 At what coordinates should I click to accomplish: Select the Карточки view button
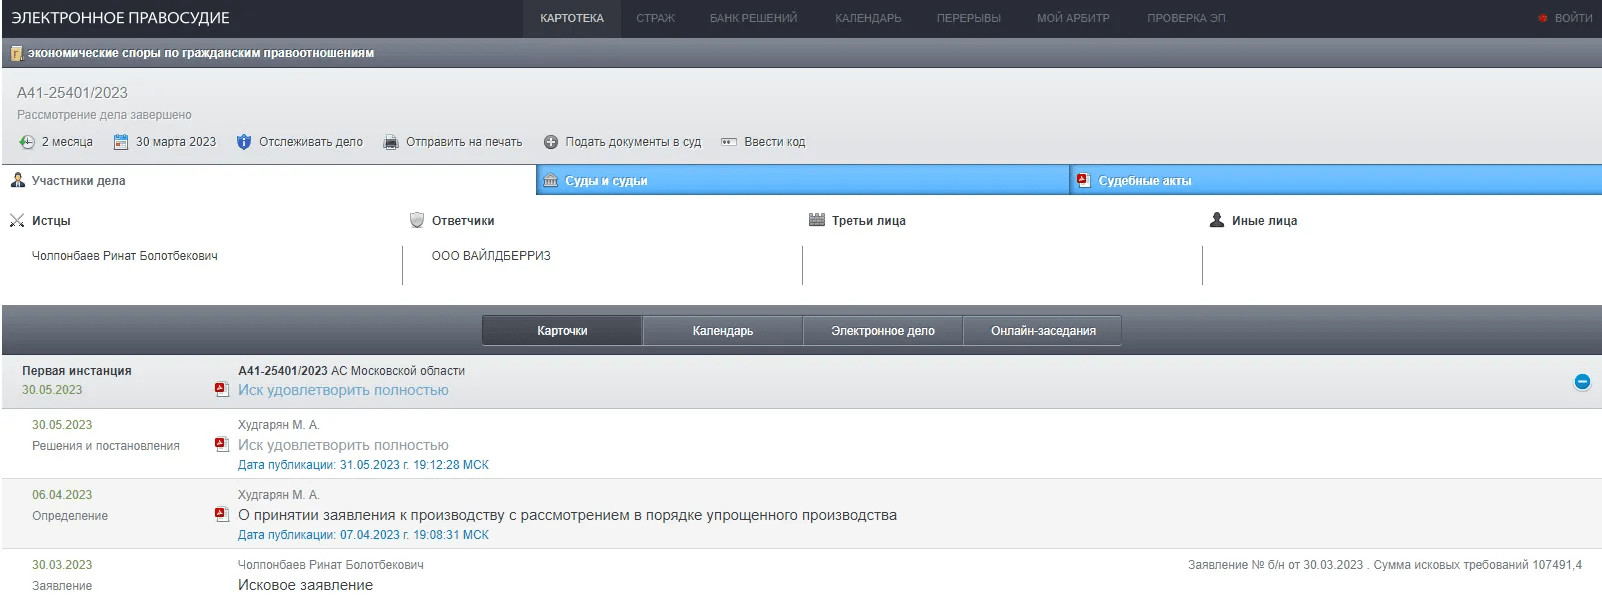[x=562, y=331]
